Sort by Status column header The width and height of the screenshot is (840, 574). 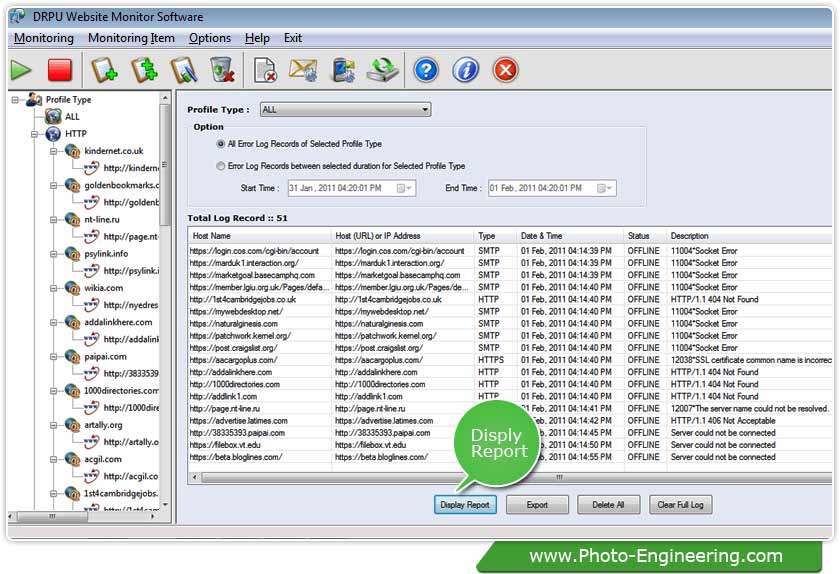(x=645, y=236)
